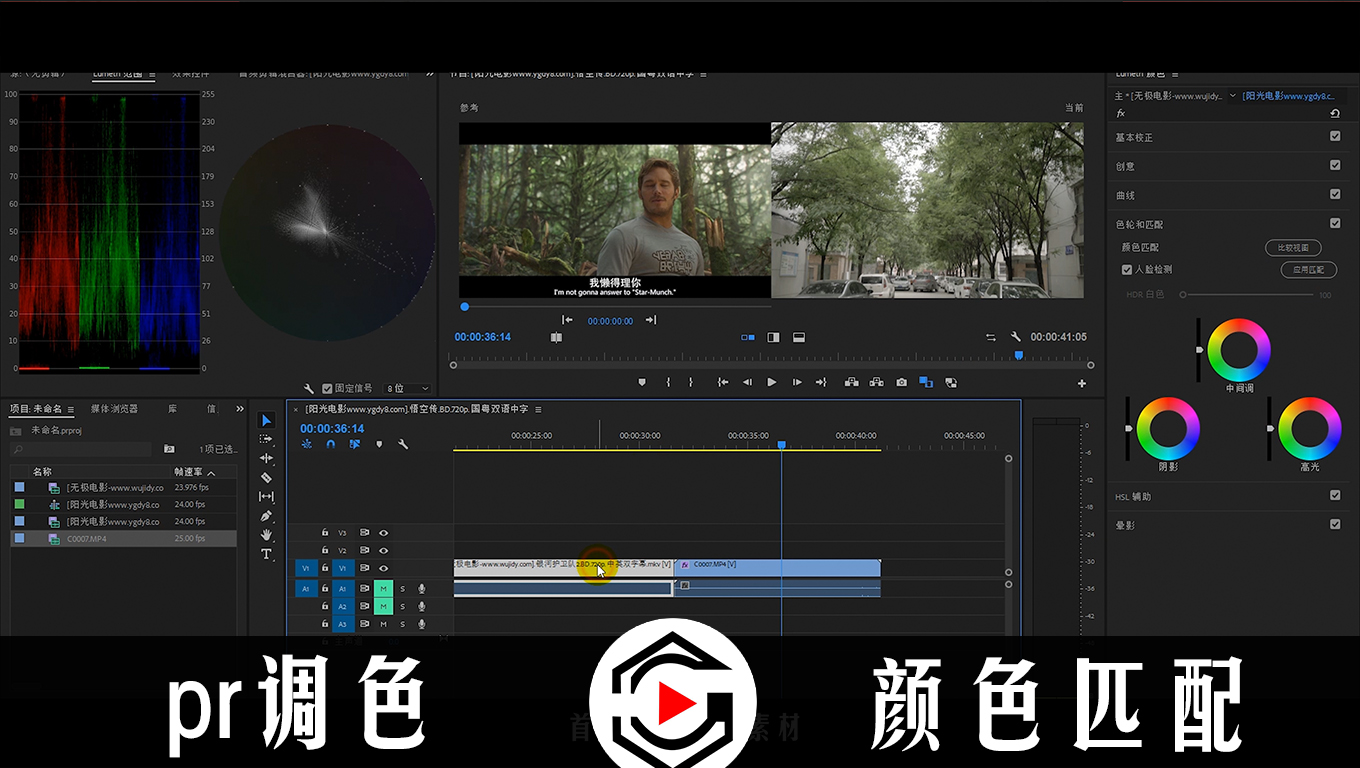Click the 中间调 color wheel
The width and height of the screenshot is (1360, 768).
tap(1238, 350)
